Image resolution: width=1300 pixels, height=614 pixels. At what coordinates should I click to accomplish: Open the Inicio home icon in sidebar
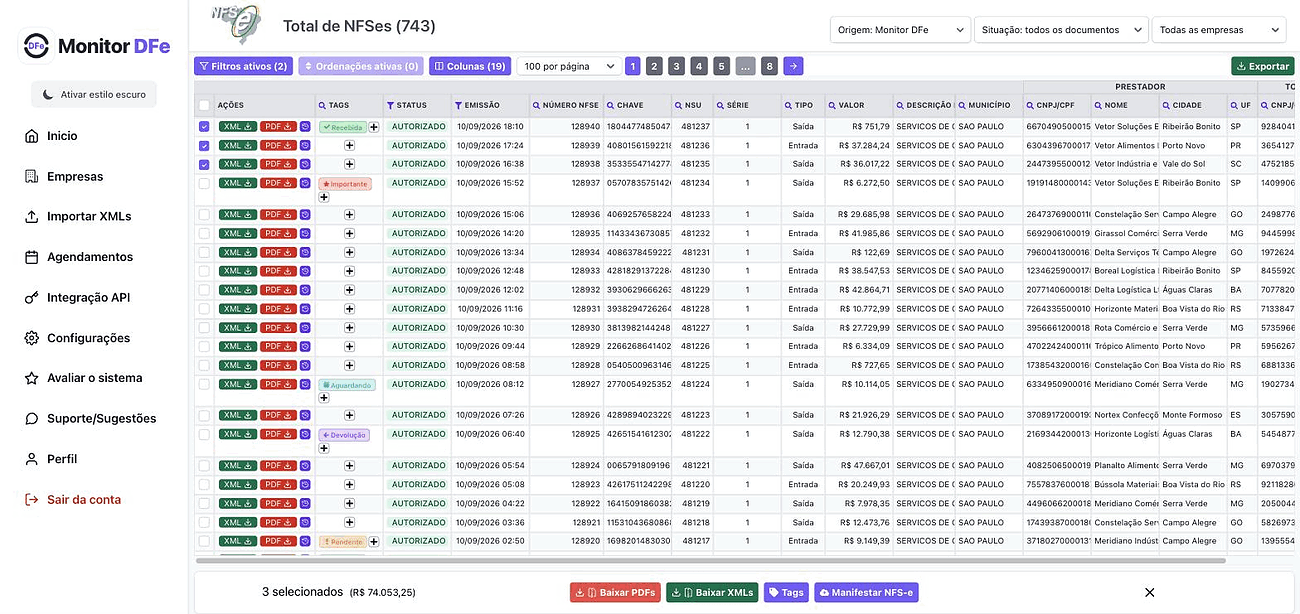pos(31,136)
